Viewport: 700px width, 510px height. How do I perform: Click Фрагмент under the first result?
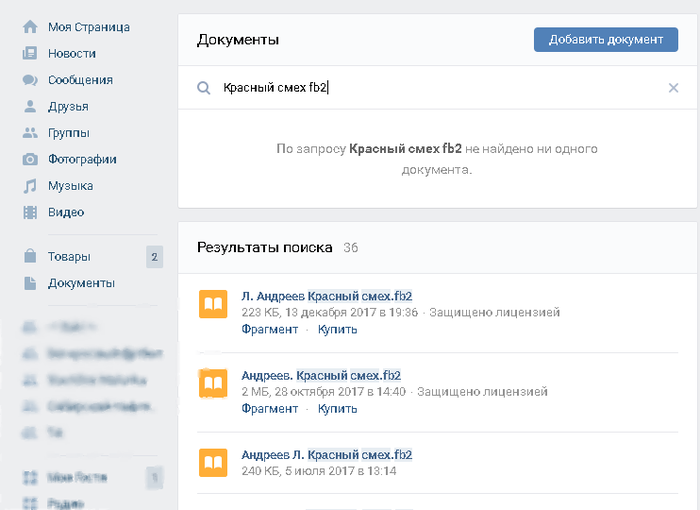pos(270,330)
